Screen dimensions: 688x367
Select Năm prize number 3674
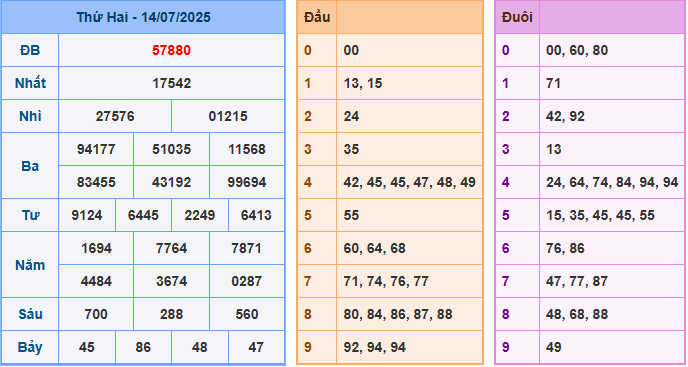point(172,281)
